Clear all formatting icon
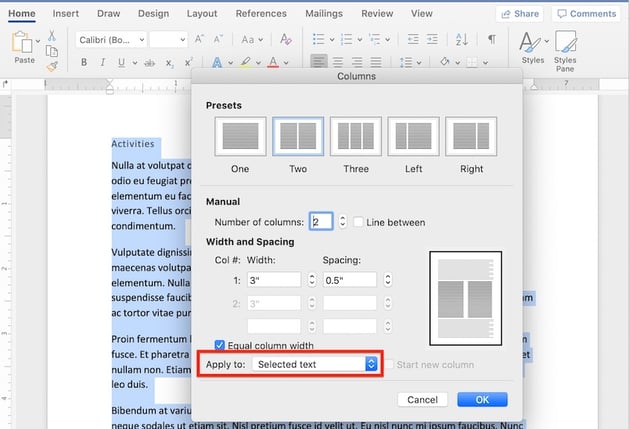Viewport: 630px width, 429px height. pyautogui.click(x=286, y=39)
